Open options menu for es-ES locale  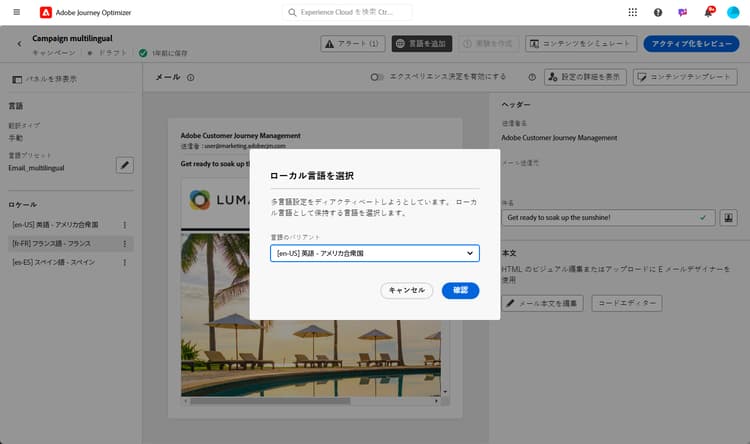tap(124, 263)
